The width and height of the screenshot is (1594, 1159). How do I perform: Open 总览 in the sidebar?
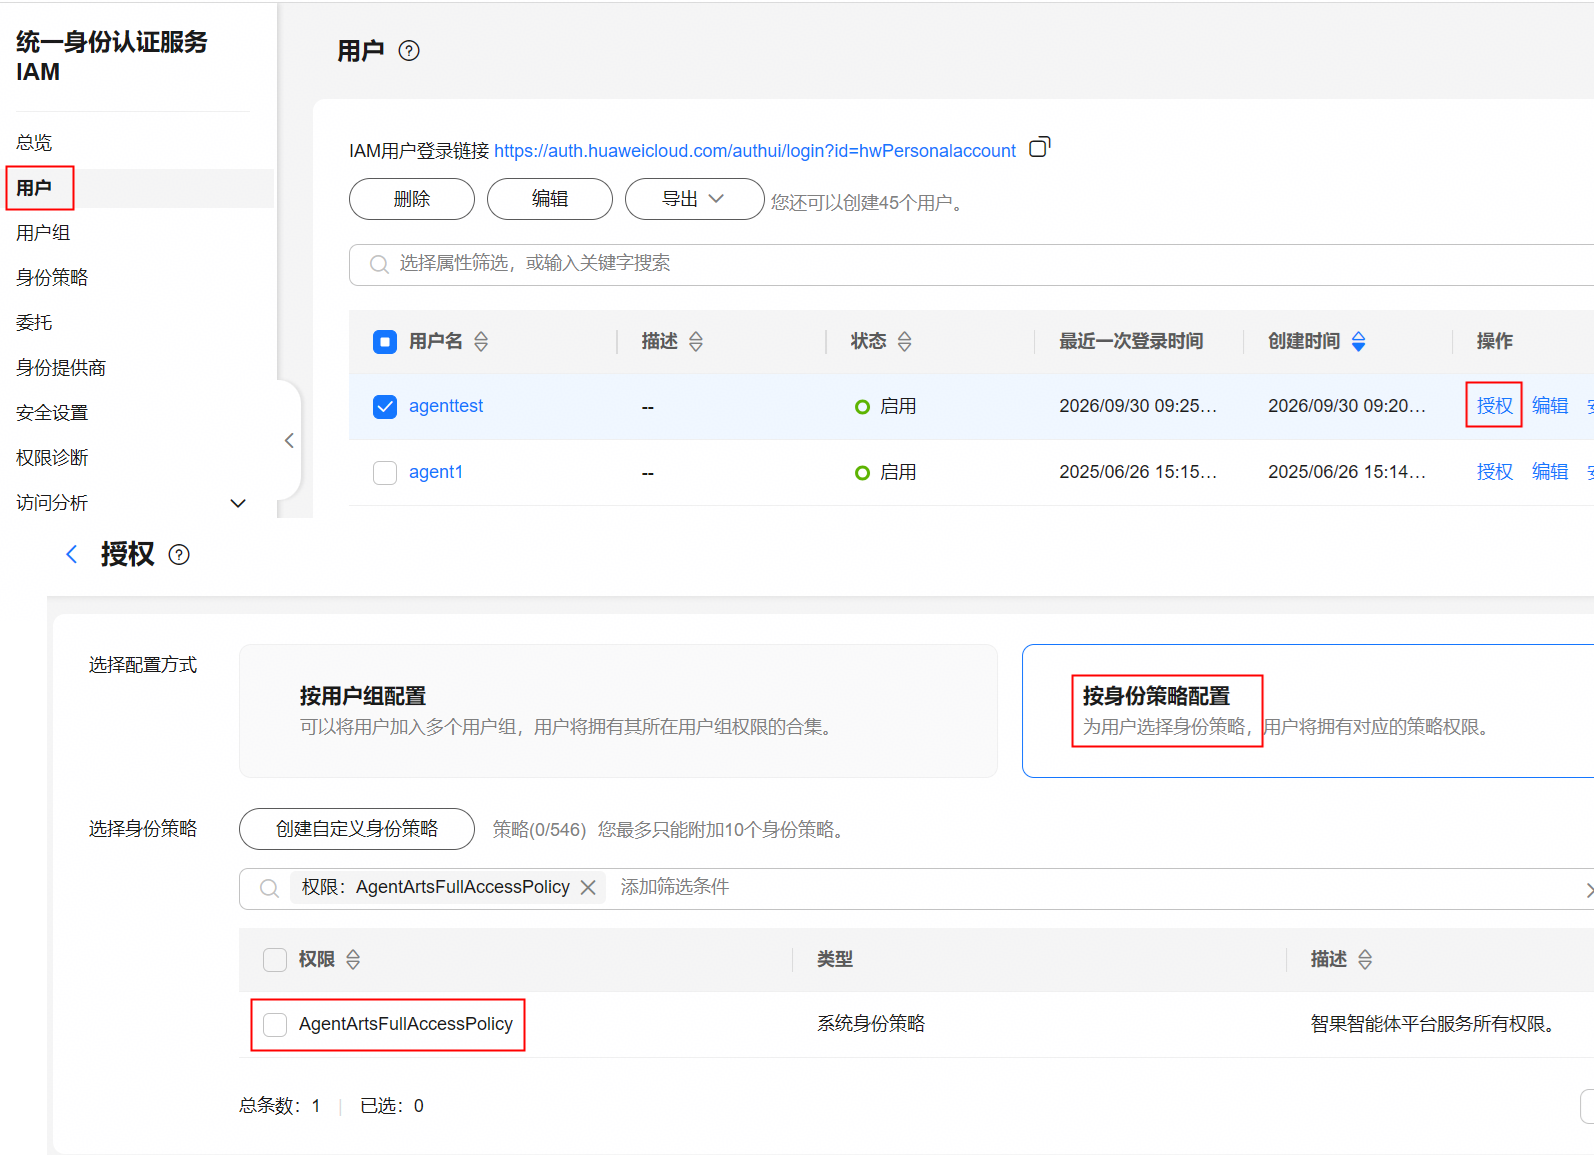tap(34, 143)
